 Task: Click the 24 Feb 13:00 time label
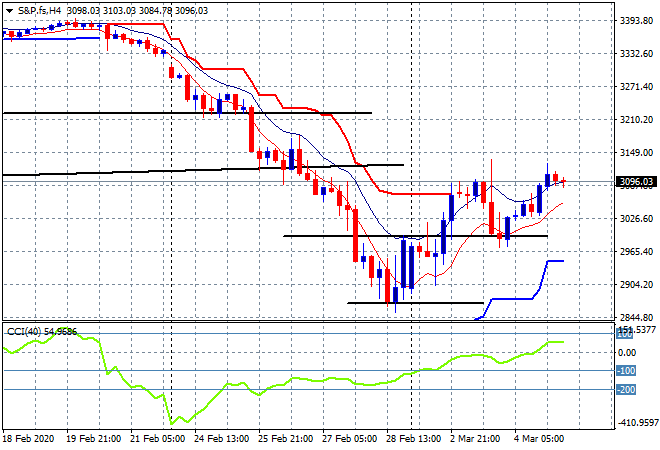pyautogui.click(x=221, y=439)
